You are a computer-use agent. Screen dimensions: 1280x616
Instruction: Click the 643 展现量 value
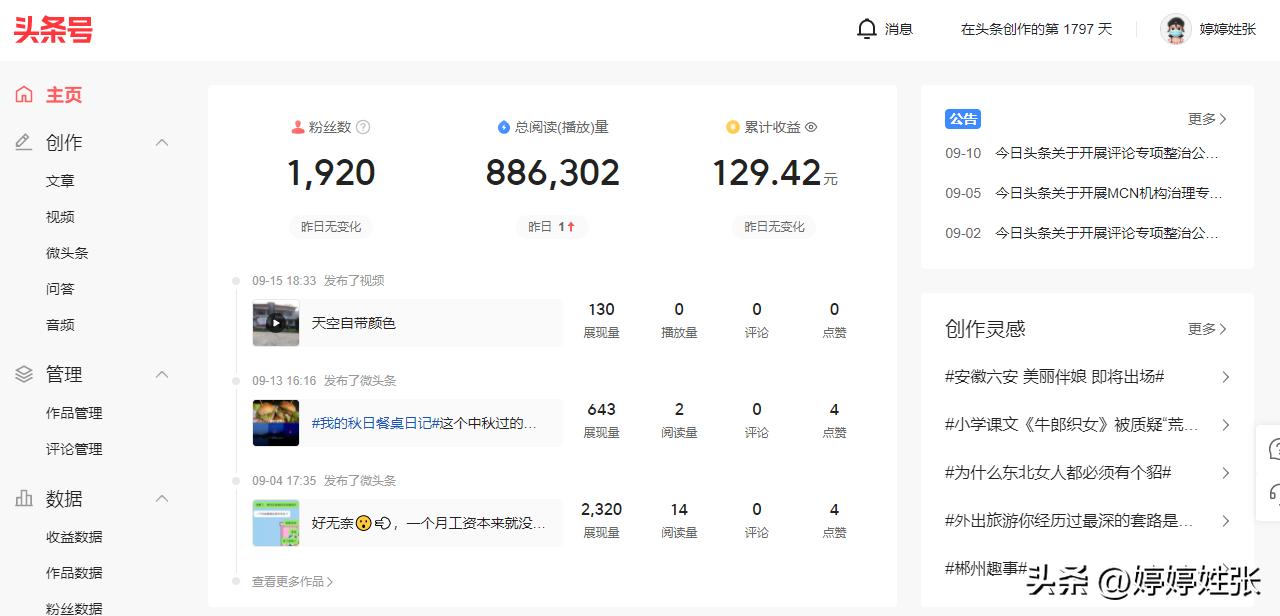602,410
